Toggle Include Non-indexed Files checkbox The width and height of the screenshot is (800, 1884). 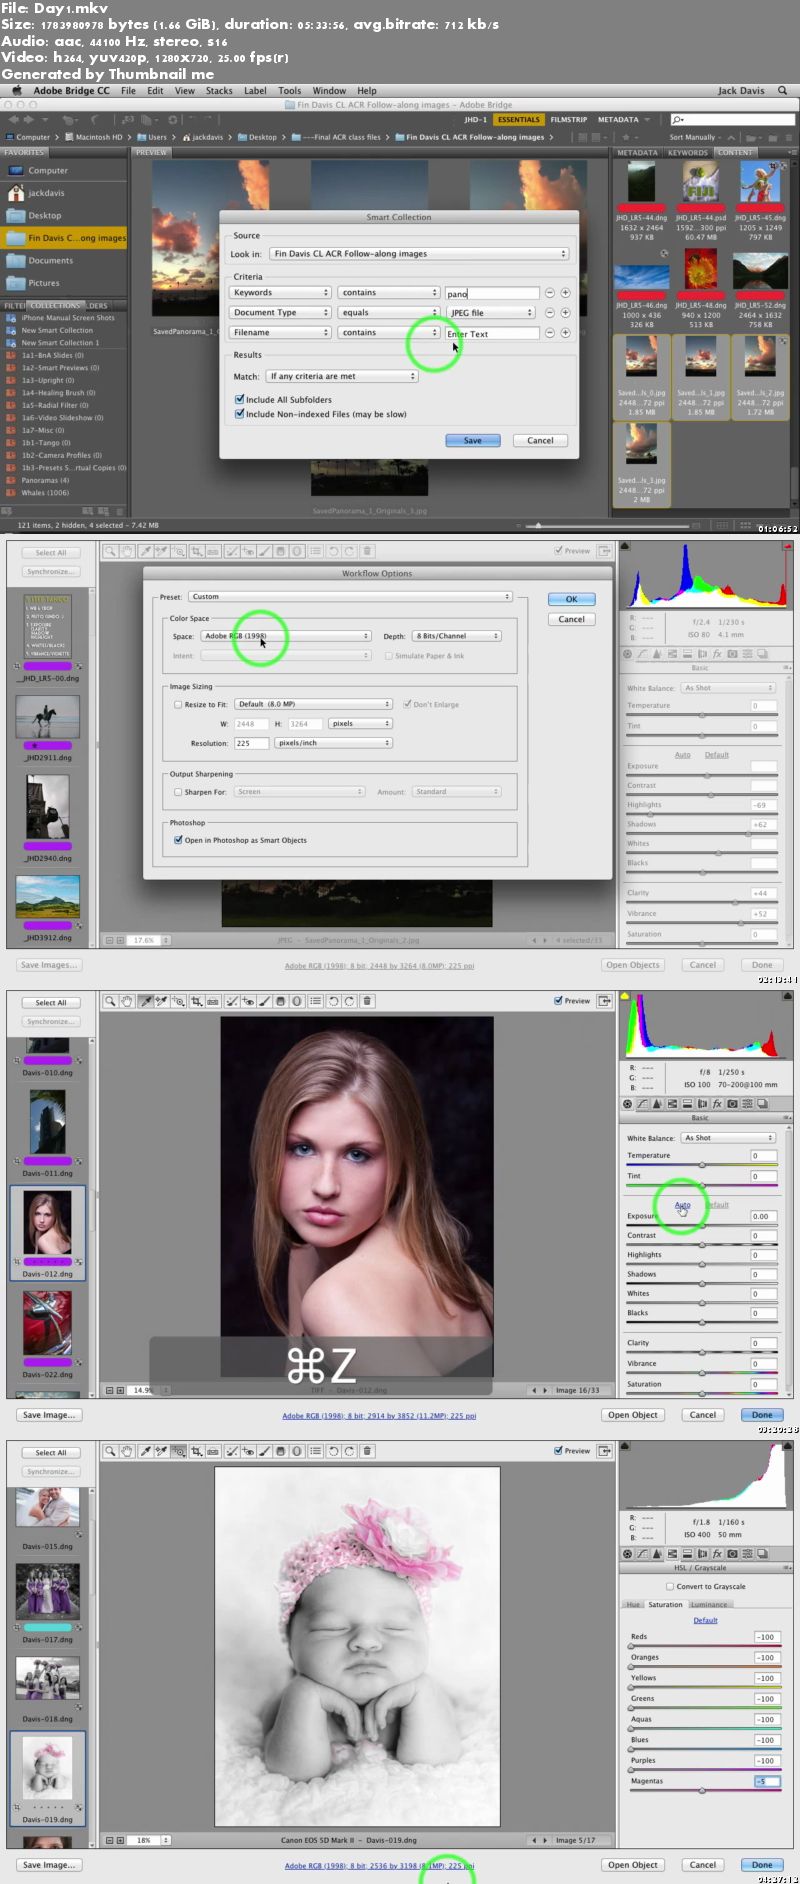(x=240, y=413)
